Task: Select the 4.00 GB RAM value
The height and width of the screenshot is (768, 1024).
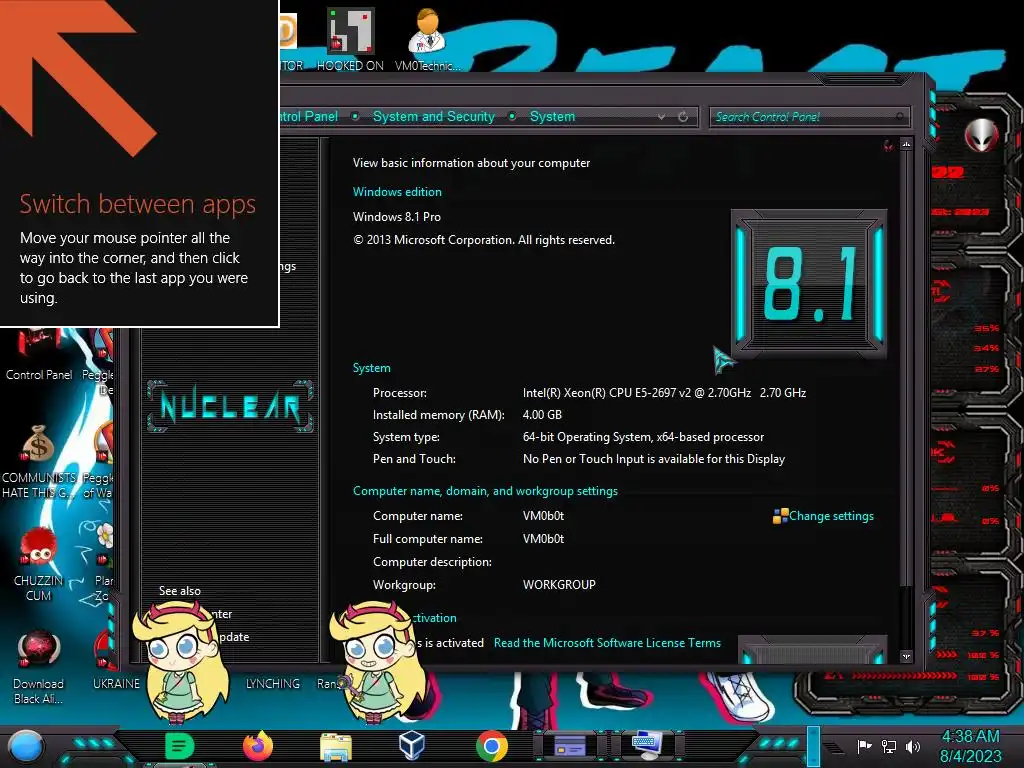Action: click(x=542, y=415)
